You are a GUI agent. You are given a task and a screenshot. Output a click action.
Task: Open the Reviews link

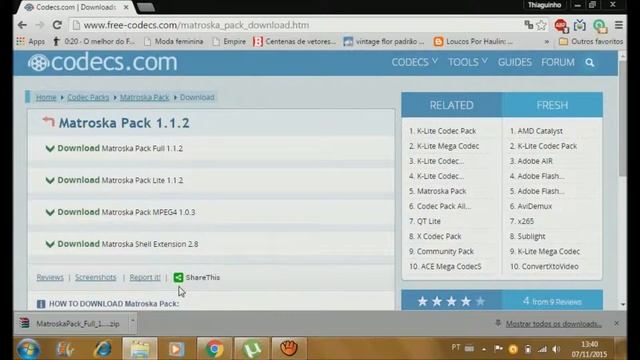point(50,277)
